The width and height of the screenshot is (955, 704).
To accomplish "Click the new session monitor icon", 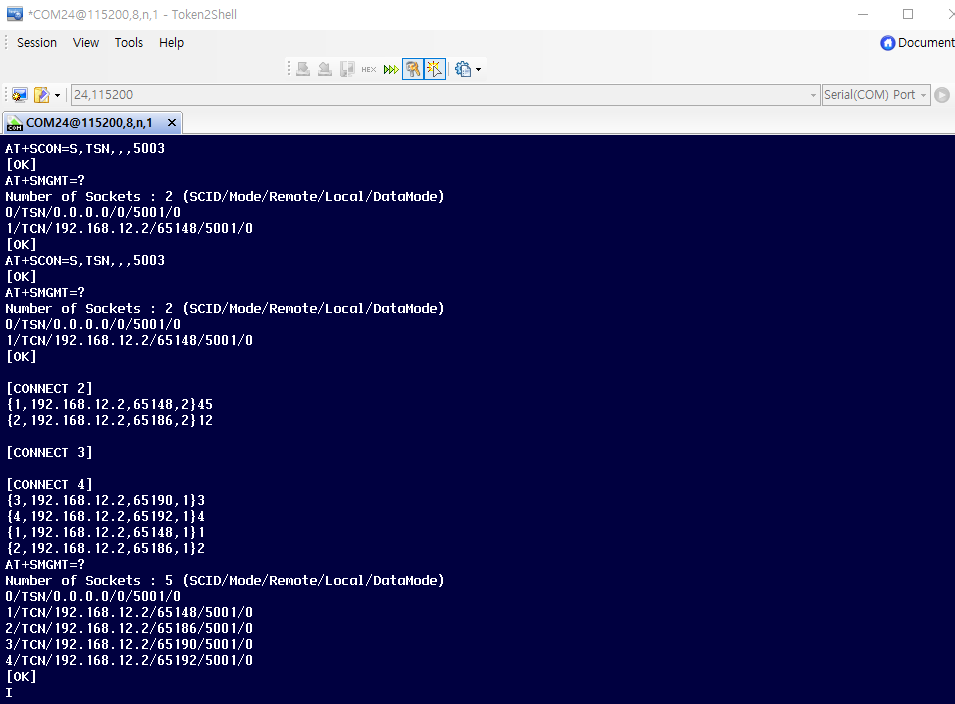I will tap(19, 95).
